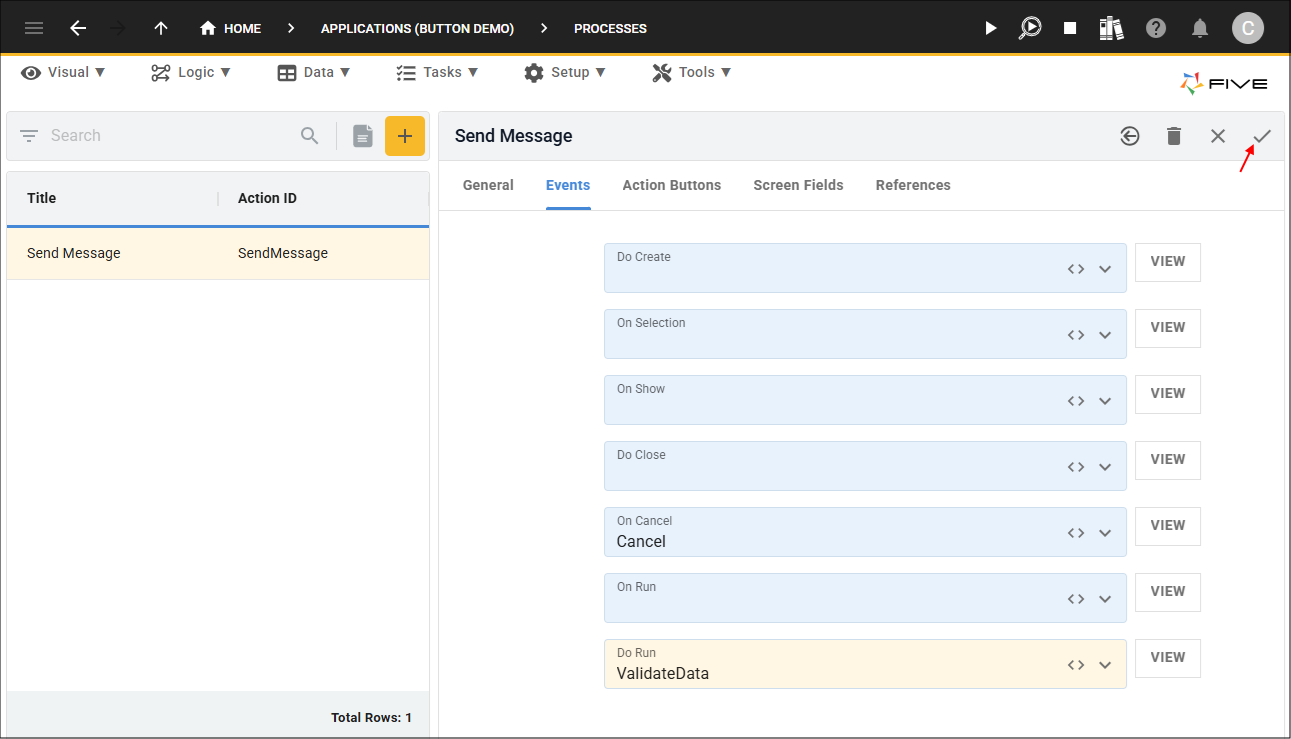1291x739 pixels.
Task: Save the form with the check icon
Action: pos(1262,136)
